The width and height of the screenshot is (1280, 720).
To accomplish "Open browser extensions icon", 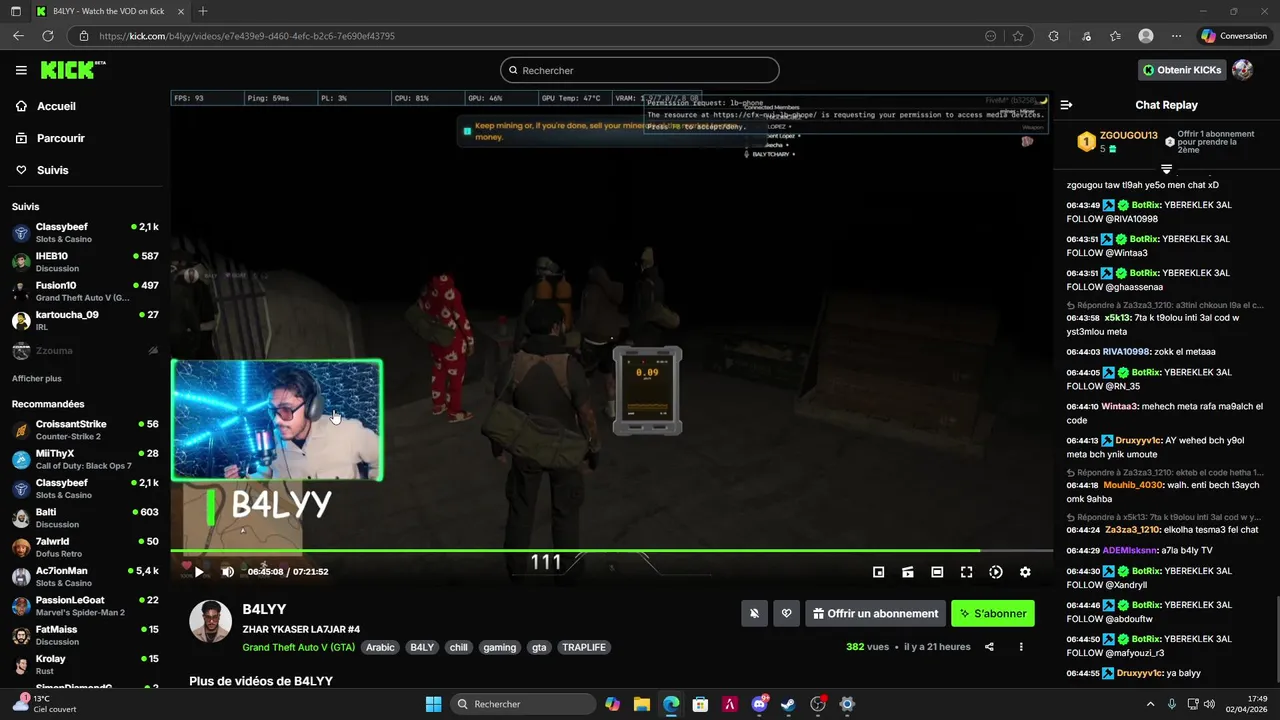I will click(x=1053, y=36).
